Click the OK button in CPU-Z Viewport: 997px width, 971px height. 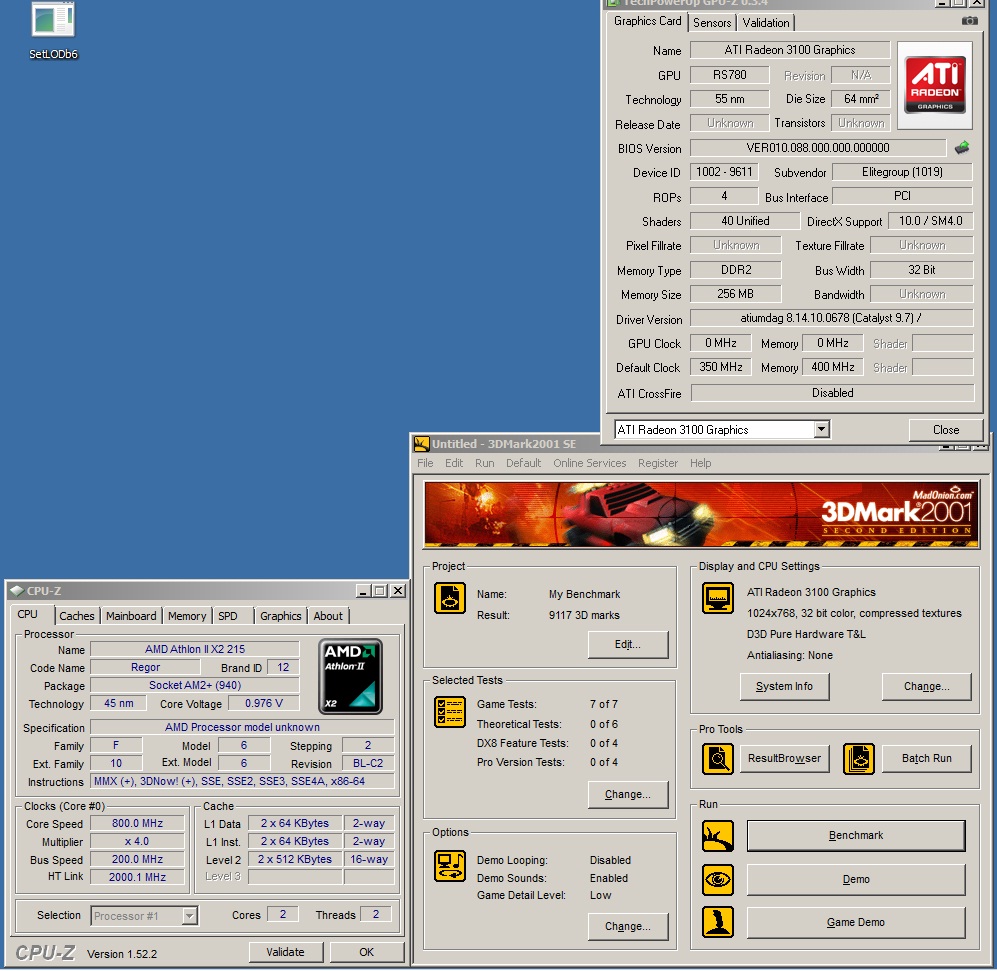point(366,952)
